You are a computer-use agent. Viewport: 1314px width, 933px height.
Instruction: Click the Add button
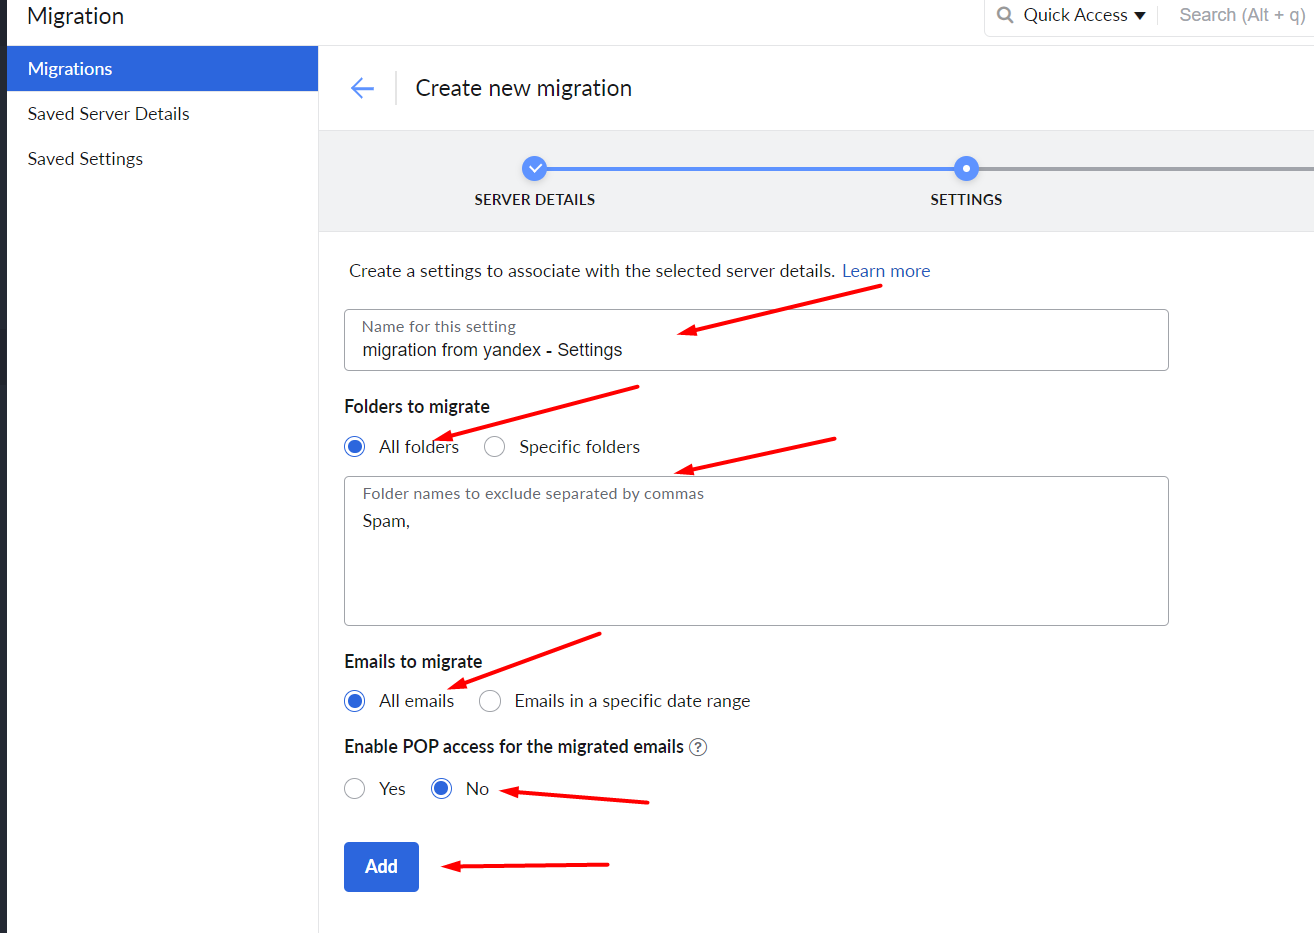[381, 867]
